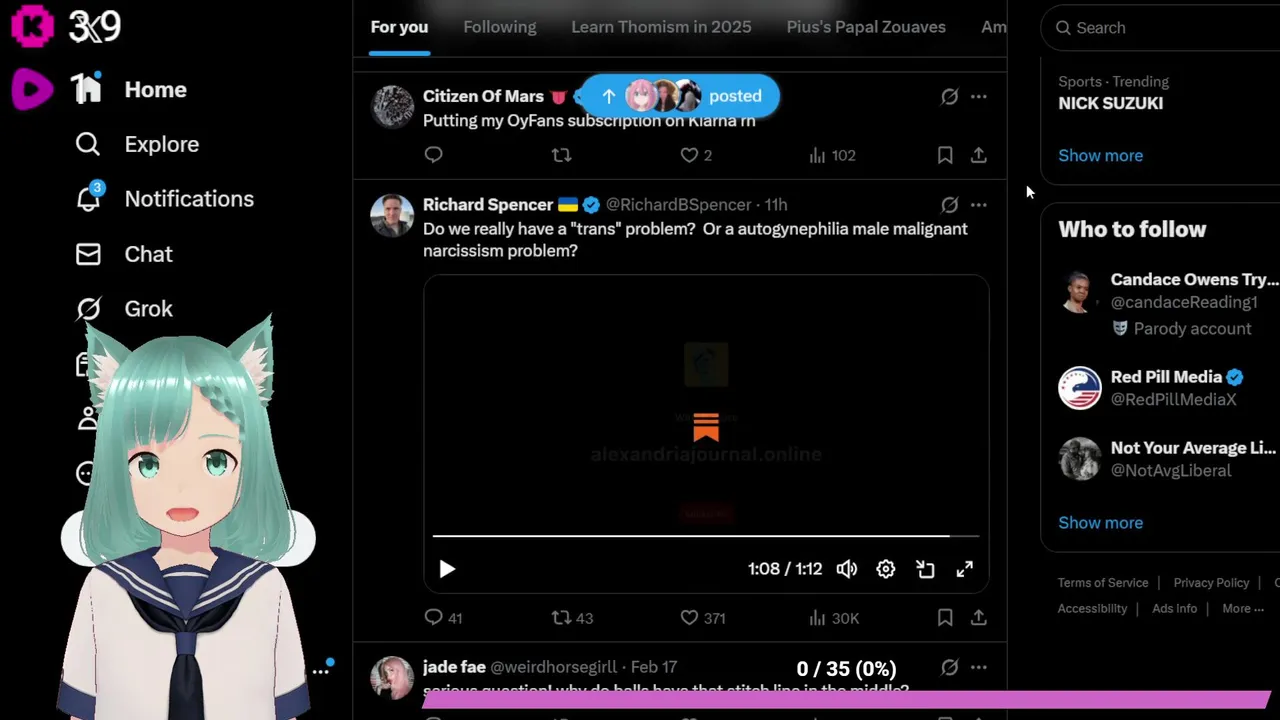Open Richard Spencer profile avatar
1280x720 pixels.
tap(392, 215)
